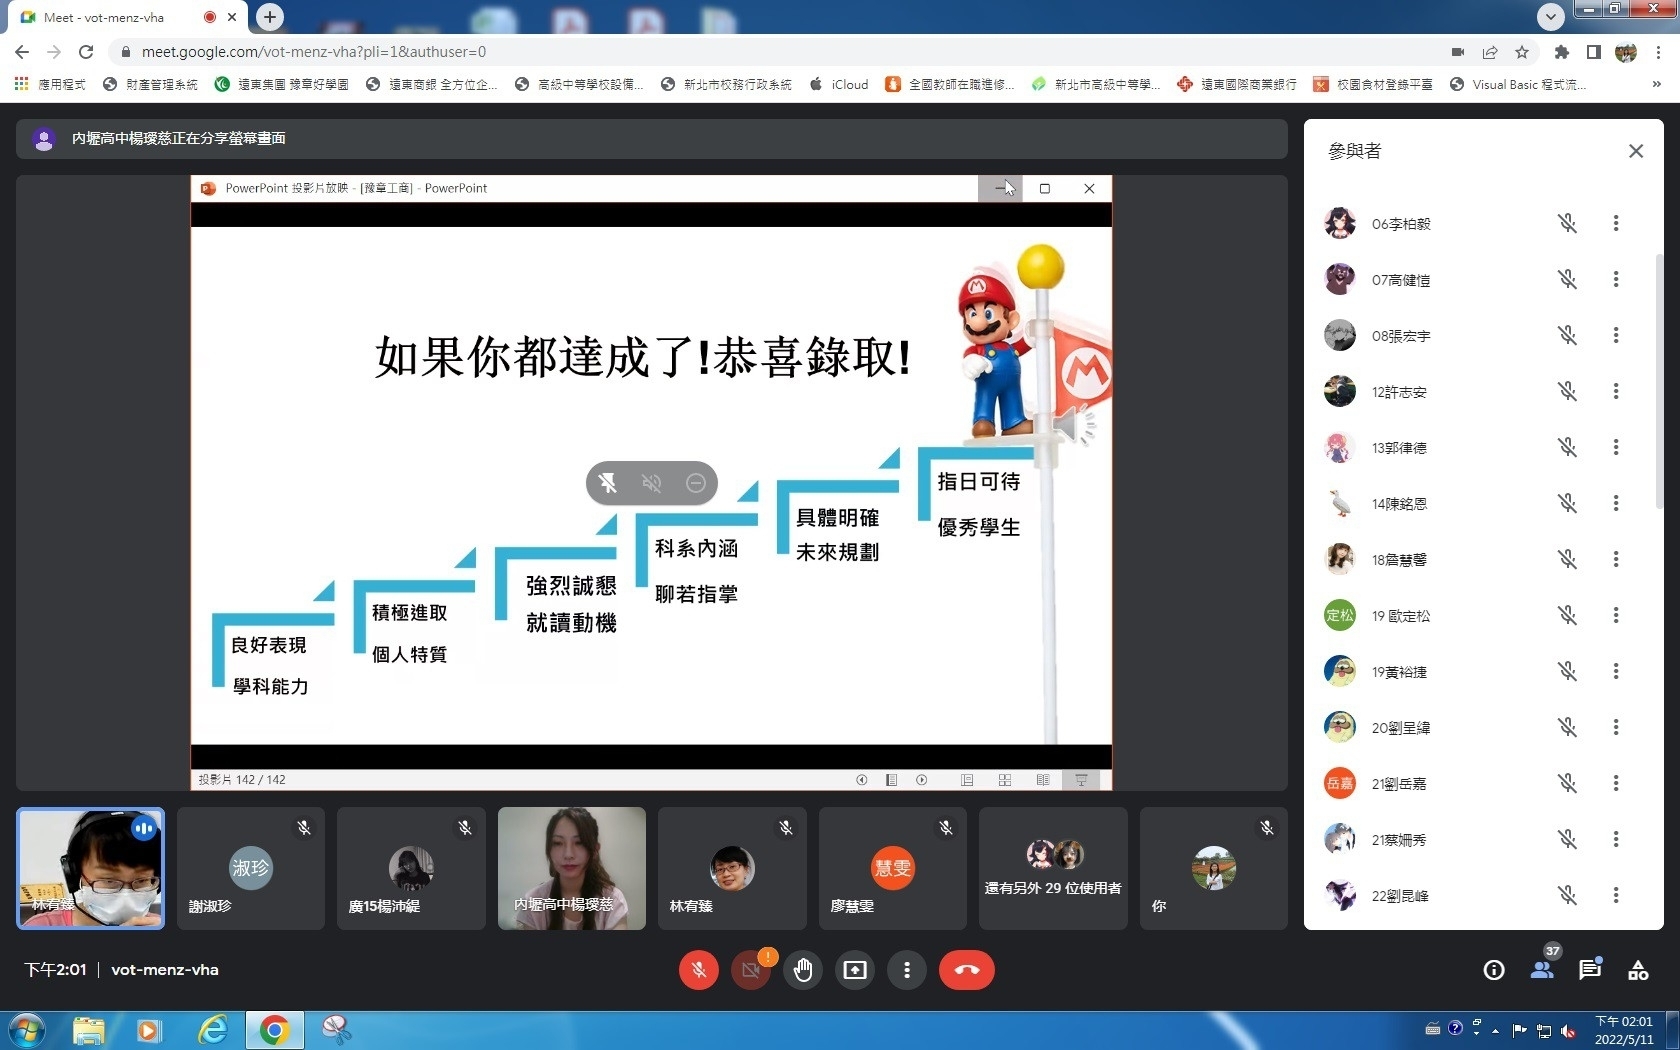This screenshot has width=1680, height=1050.
Task: Open the Windows Start button
Action: pos(25,1030)
